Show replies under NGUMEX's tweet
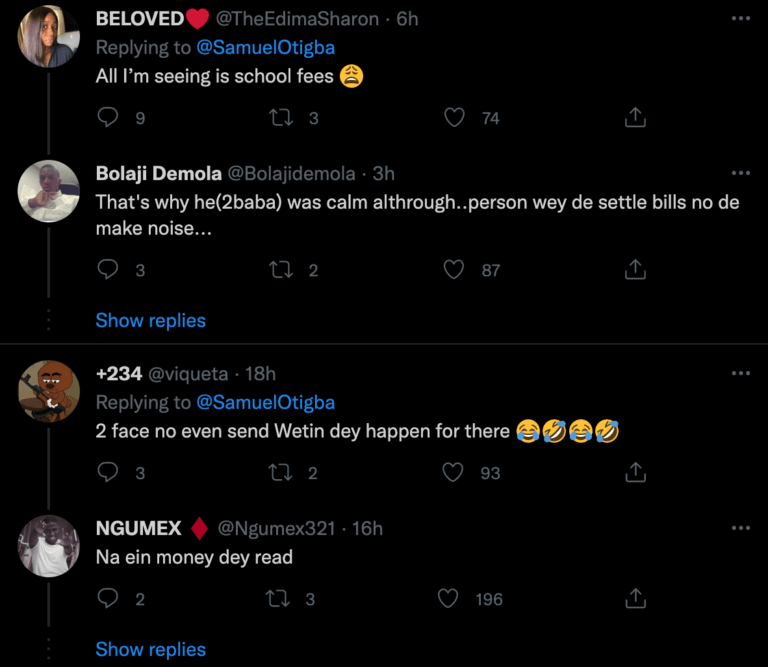This screenshot has height=667, width=768. click(x=150, y=650)
